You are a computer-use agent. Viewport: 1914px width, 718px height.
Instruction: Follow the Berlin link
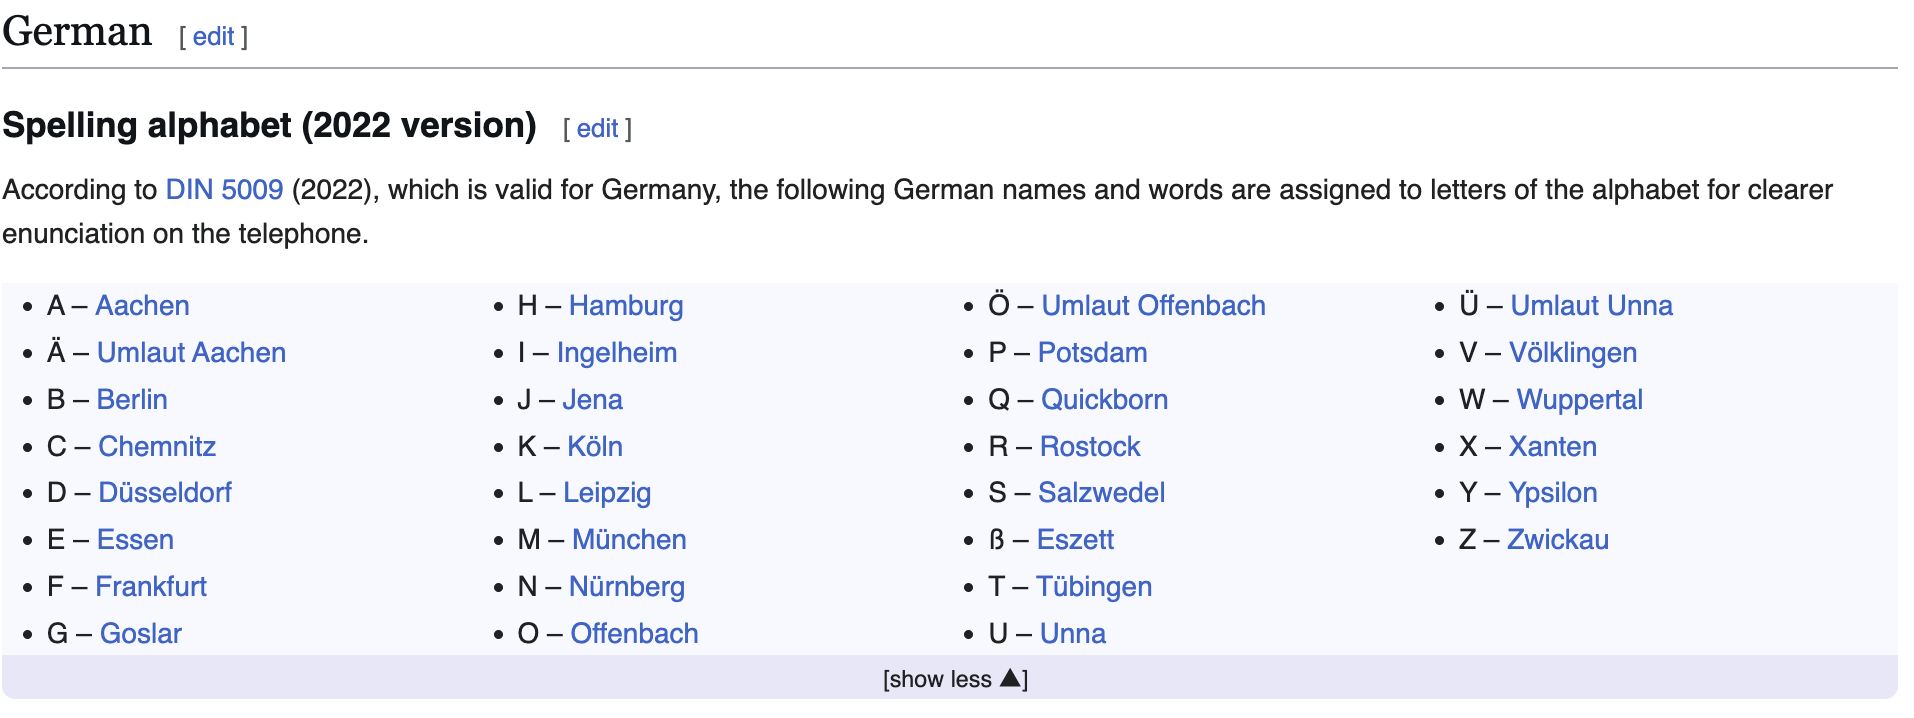coord(132,400)
